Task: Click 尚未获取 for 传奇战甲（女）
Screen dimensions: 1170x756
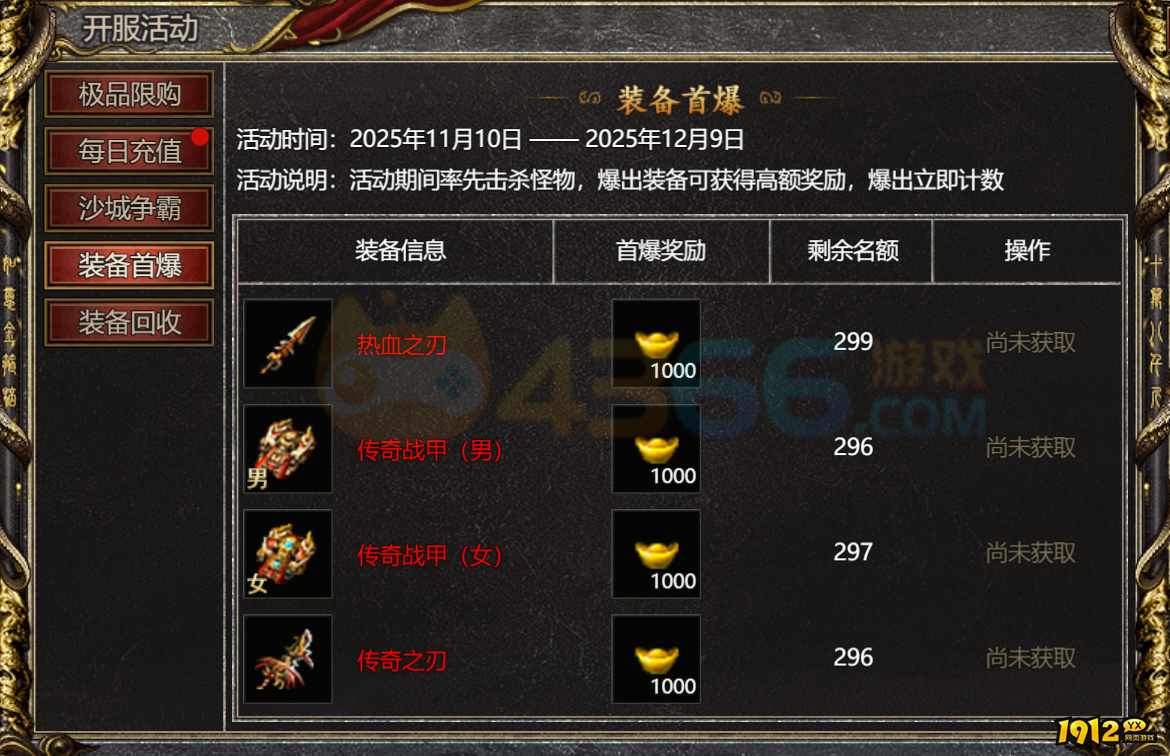Action: [x=1030, y=553]
